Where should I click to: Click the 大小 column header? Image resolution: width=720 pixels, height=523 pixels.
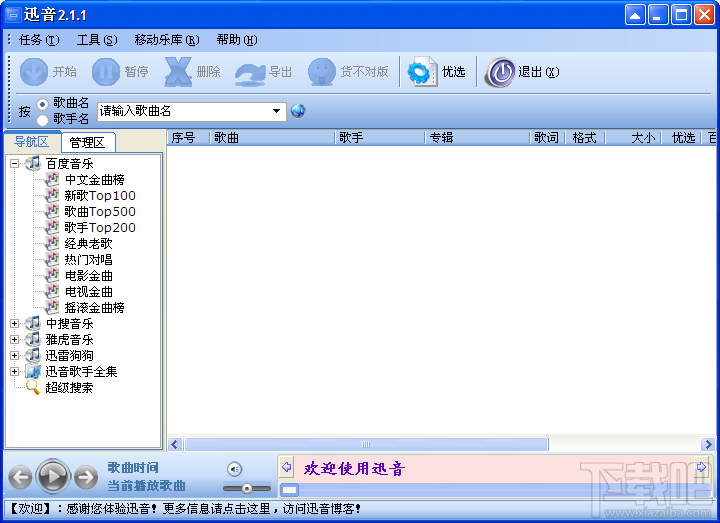click(x=633, y=137)
